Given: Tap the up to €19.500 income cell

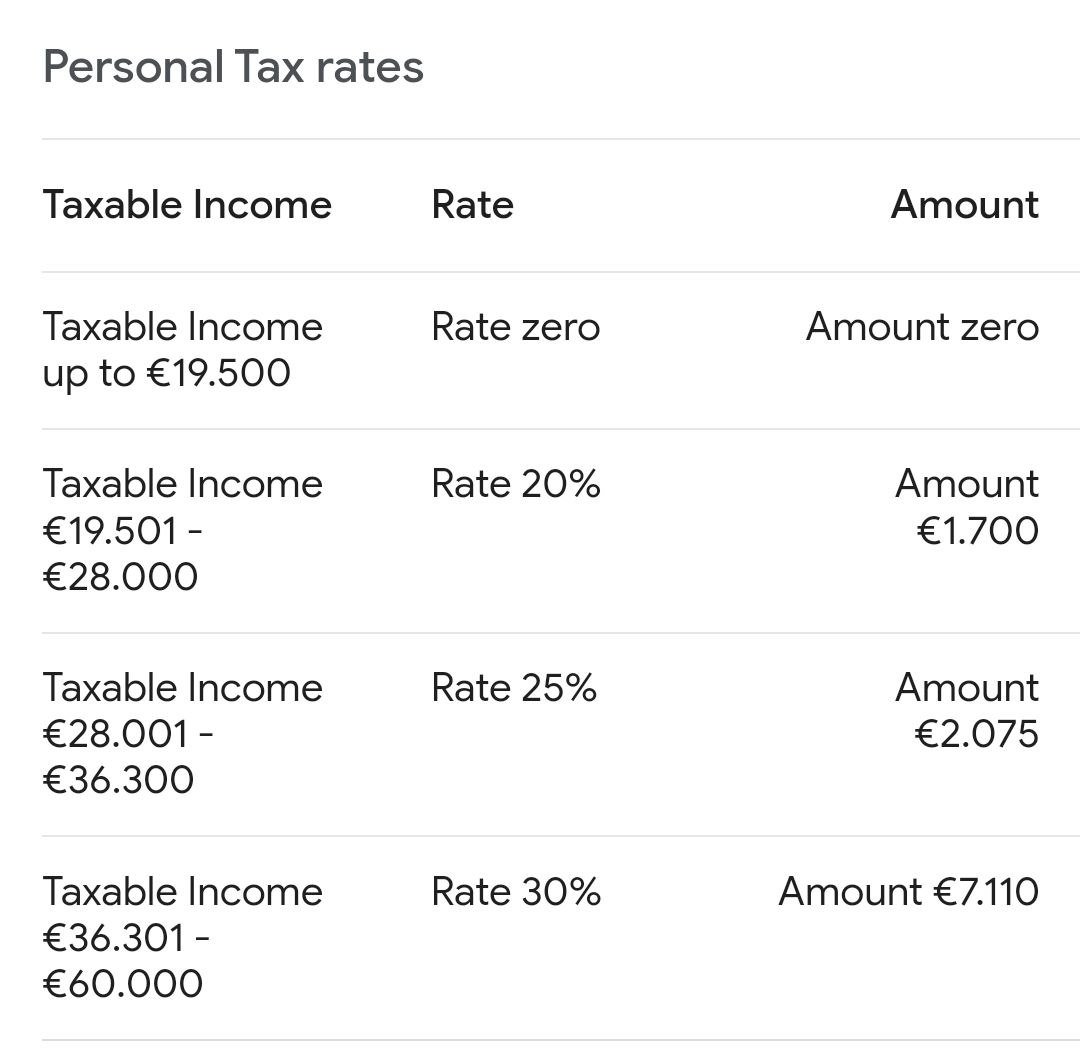Looking at the screenshot, I should tap(167, 373).
